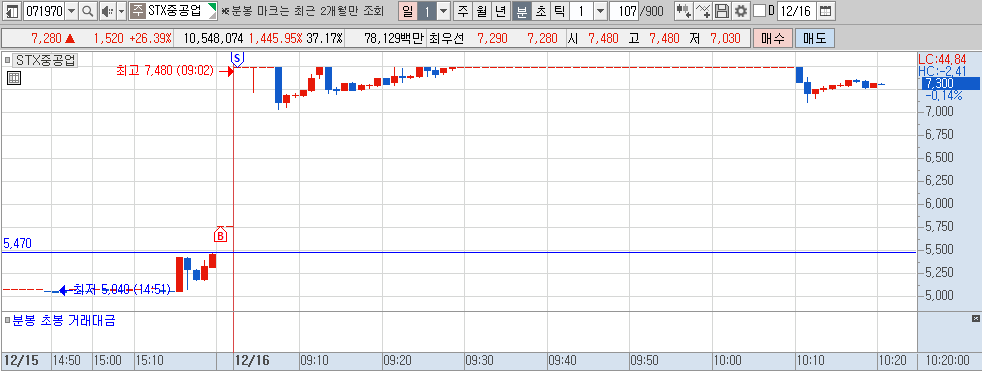Click the 5,470 horizontal line label
Viewport: 982px width, 371px height.
(18, 243)
